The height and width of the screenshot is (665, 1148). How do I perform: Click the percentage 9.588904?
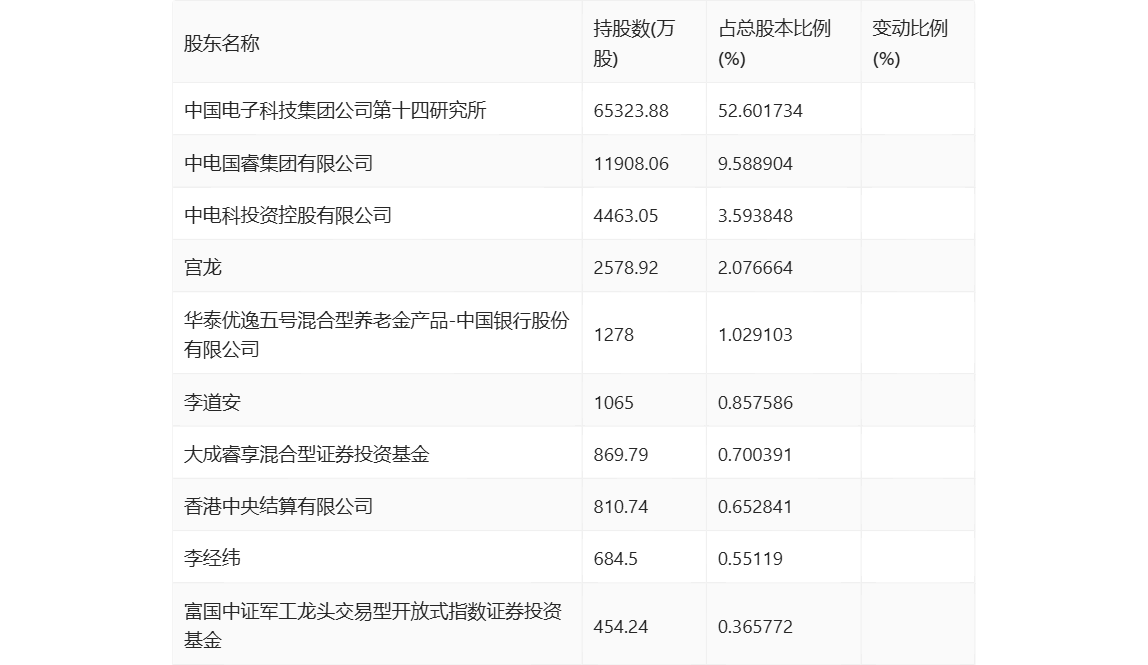point(755,163)
